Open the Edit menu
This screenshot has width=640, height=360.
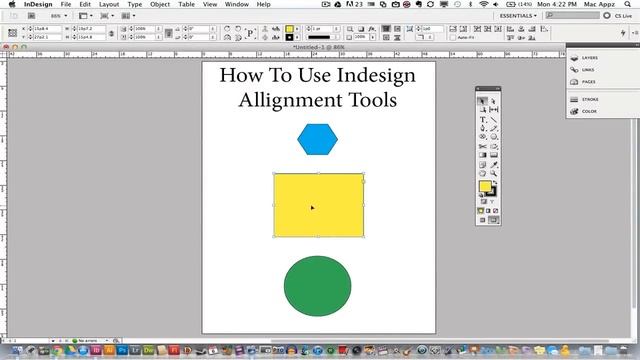85,4
